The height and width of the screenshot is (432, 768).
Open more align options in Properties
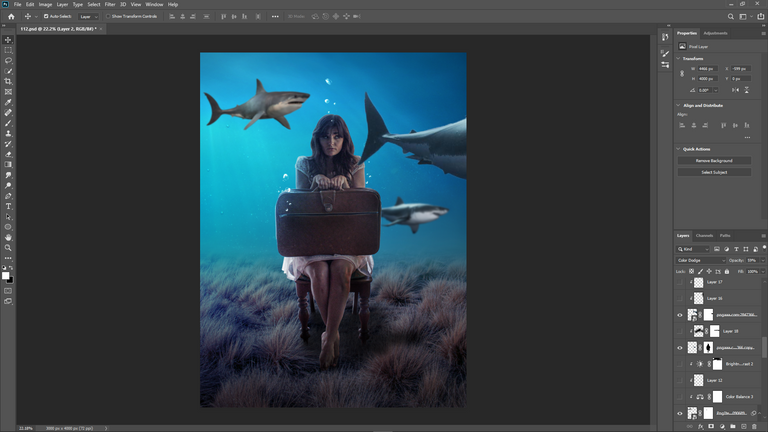click(747, 138)
